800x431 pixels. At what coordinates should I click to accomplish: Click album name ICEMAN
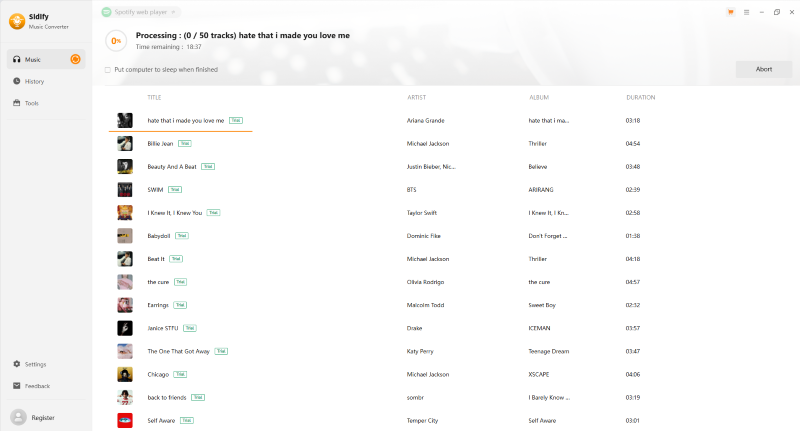tap(539, 328)
